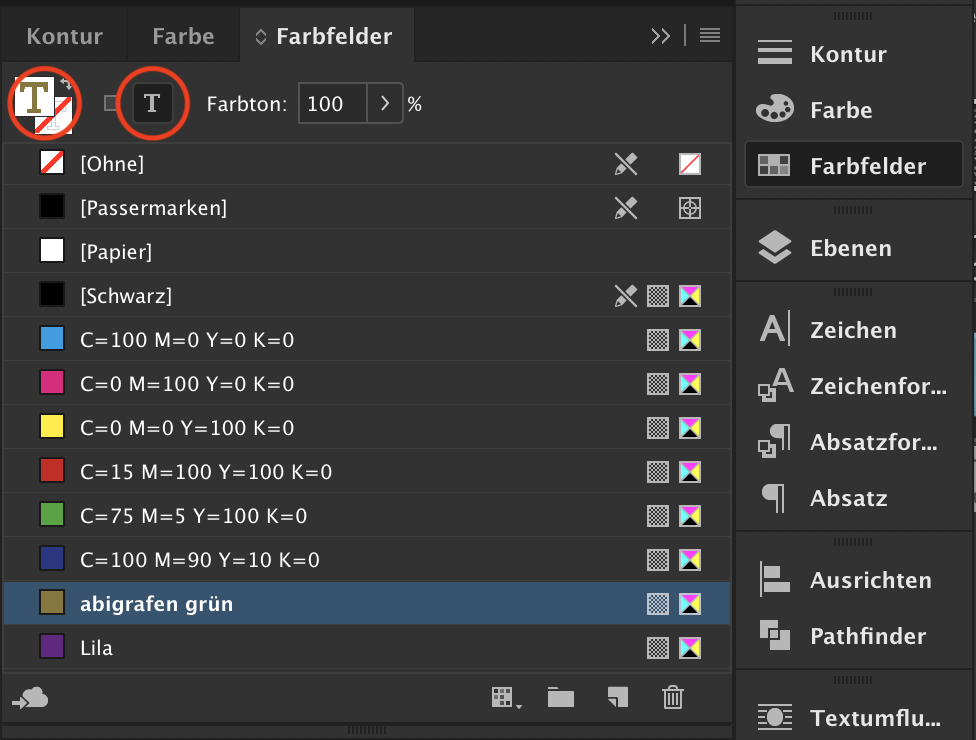Toggle formatting affects container square
This screenshot has width=976, height=740.
(110, 103)
